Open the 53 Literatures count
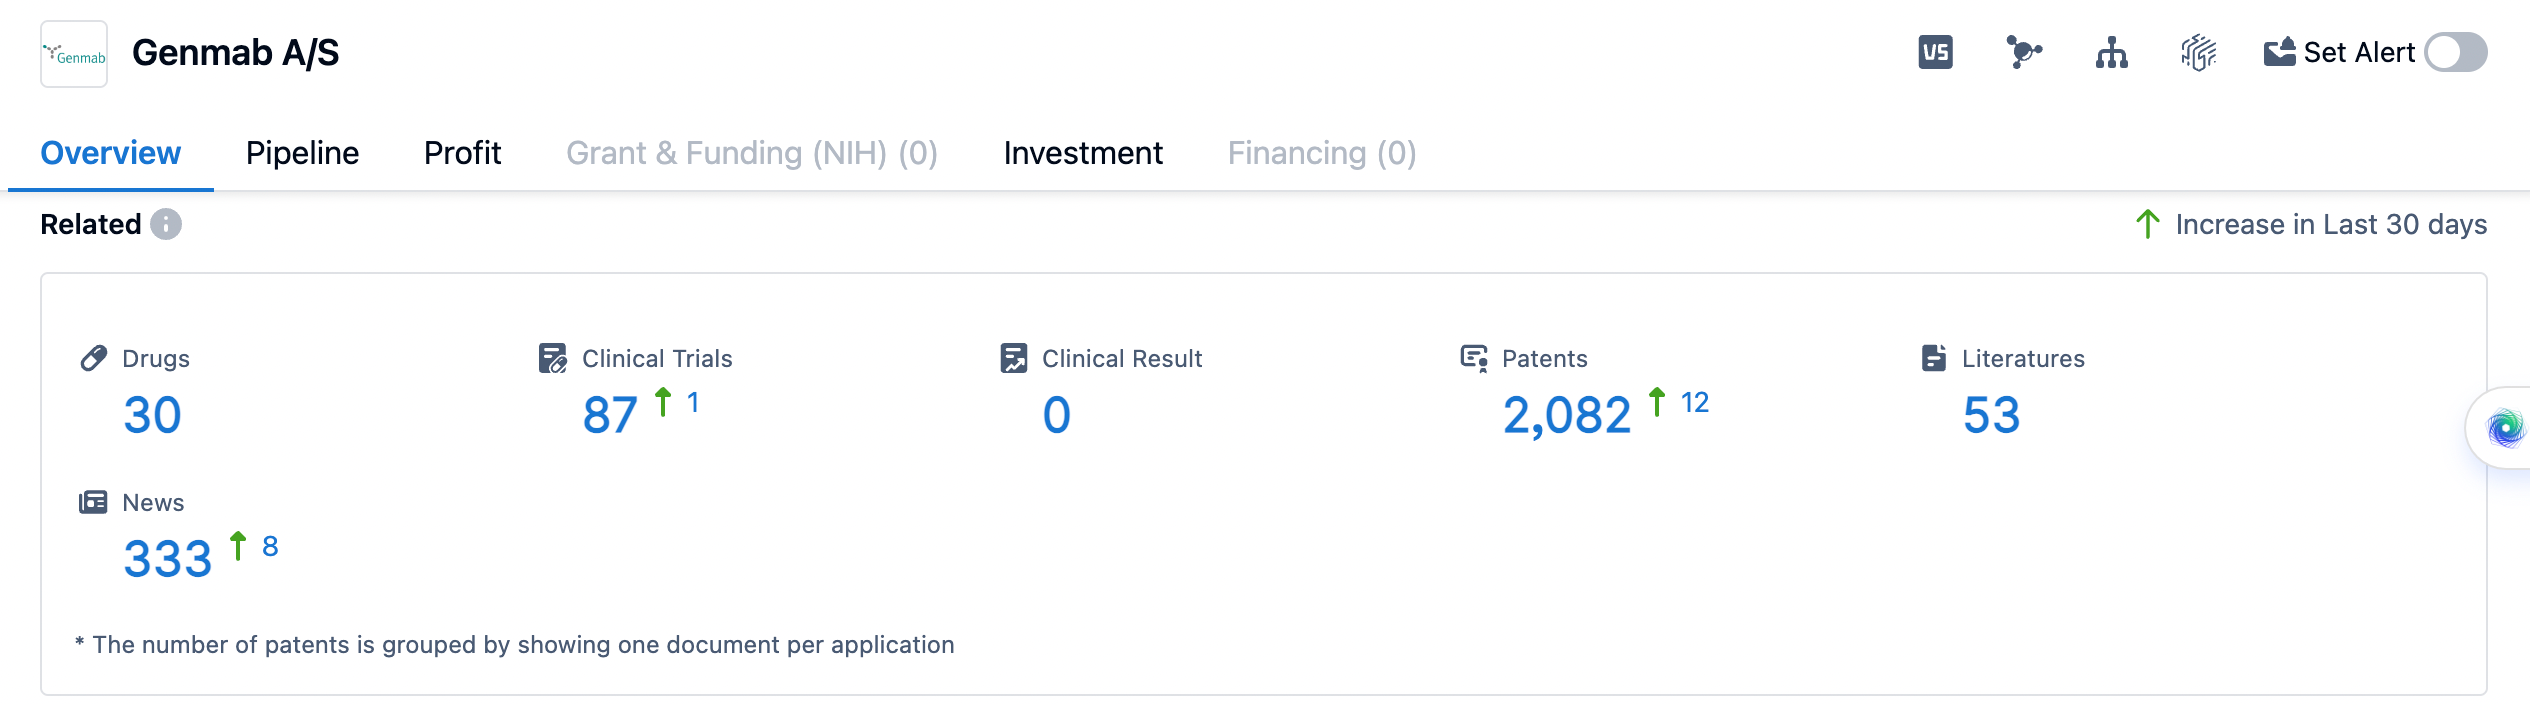The image size is (2530, 704). coord(1991,415)
